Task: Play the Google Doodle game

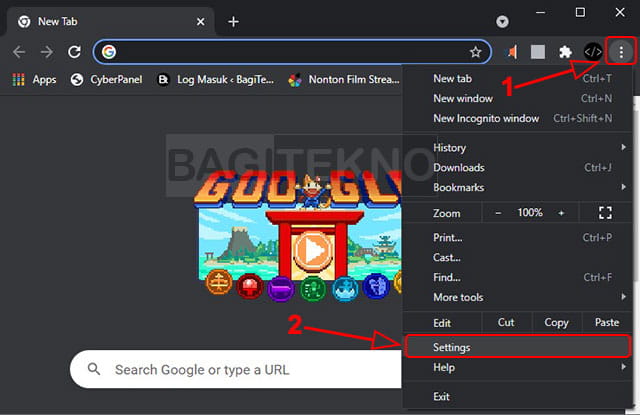Action: tap(312, 251)
